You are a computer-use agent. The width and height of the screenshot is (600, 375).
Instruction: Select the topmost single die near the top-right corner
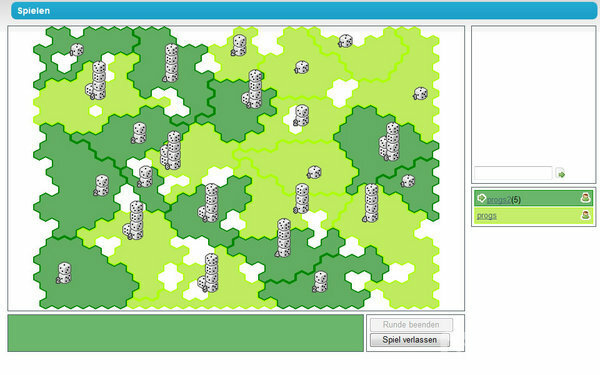point(345,41)
